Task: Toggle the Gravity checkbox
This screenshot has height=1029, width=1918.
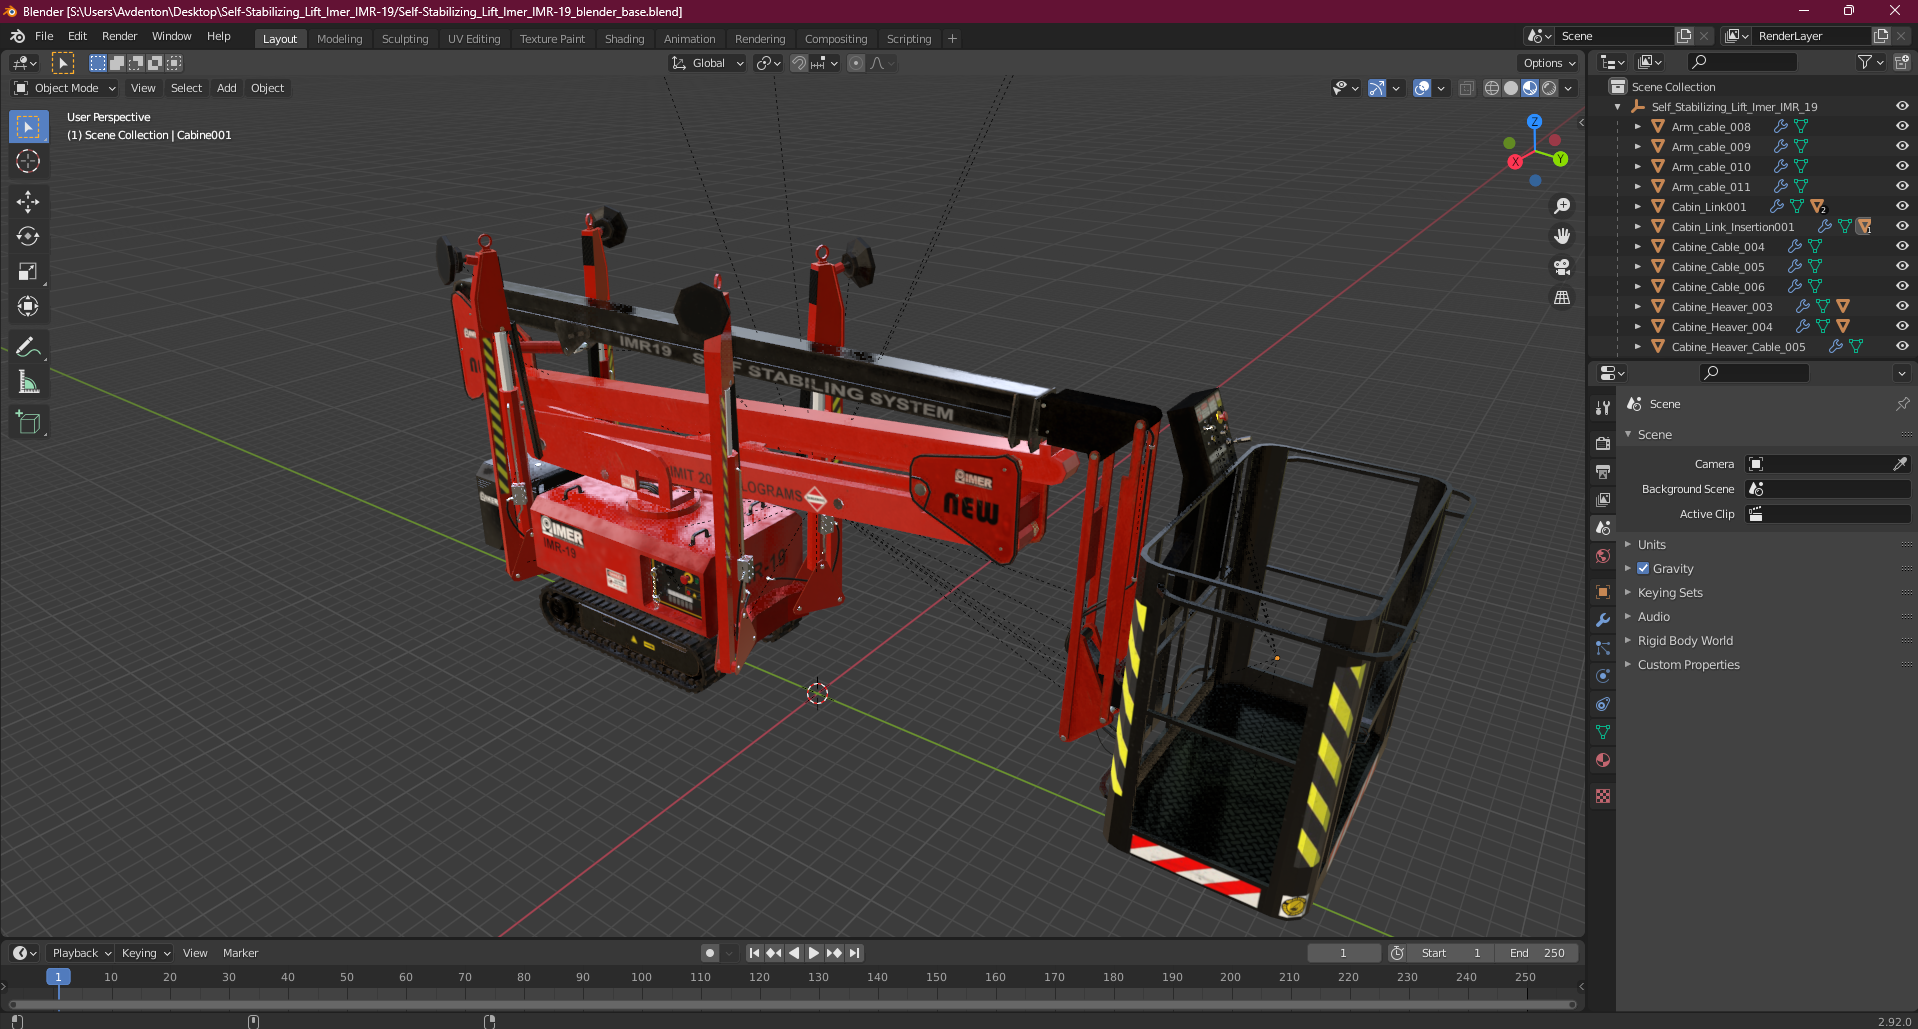Action: click(1643, 568)
